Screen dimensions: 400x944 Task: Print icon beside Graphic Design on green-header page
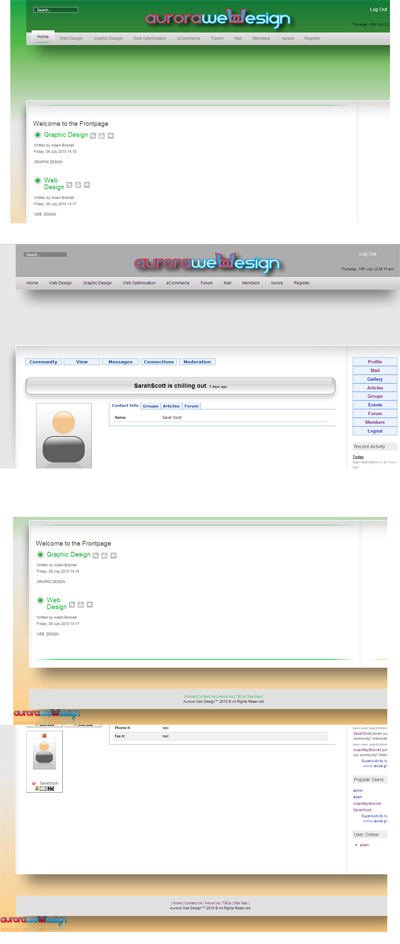click(102, 135)
